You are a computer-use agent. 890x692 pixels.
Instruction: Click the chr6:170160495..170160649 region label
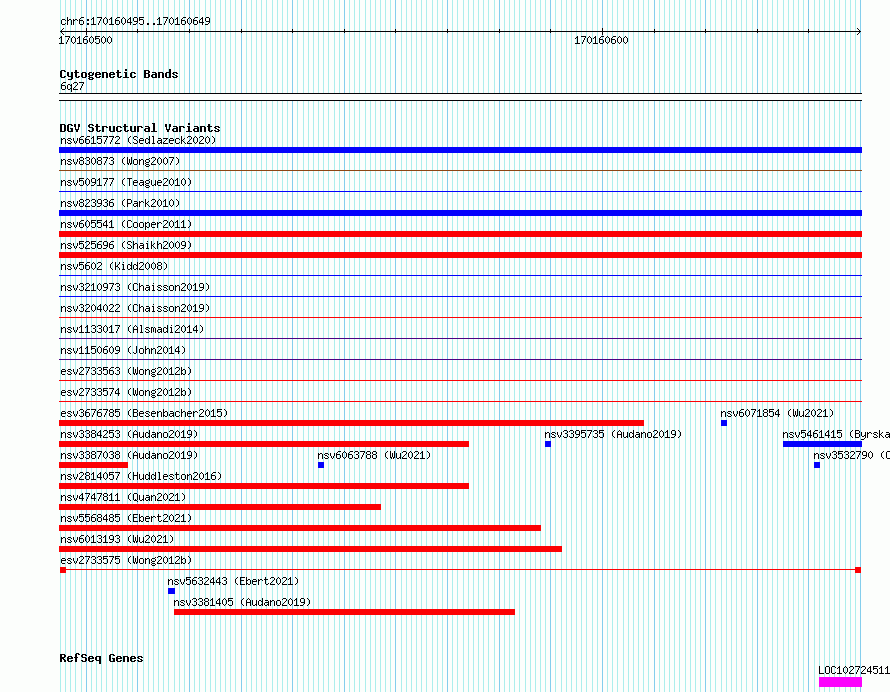[135, 22]
